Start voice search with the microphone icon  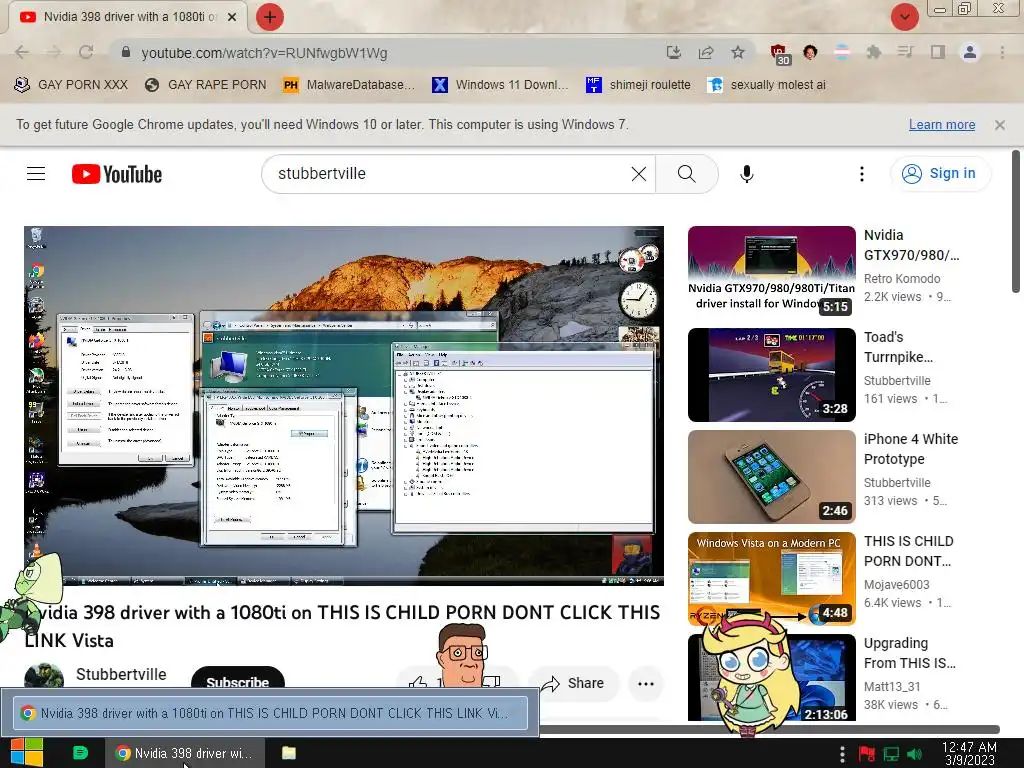click(746, 174)
